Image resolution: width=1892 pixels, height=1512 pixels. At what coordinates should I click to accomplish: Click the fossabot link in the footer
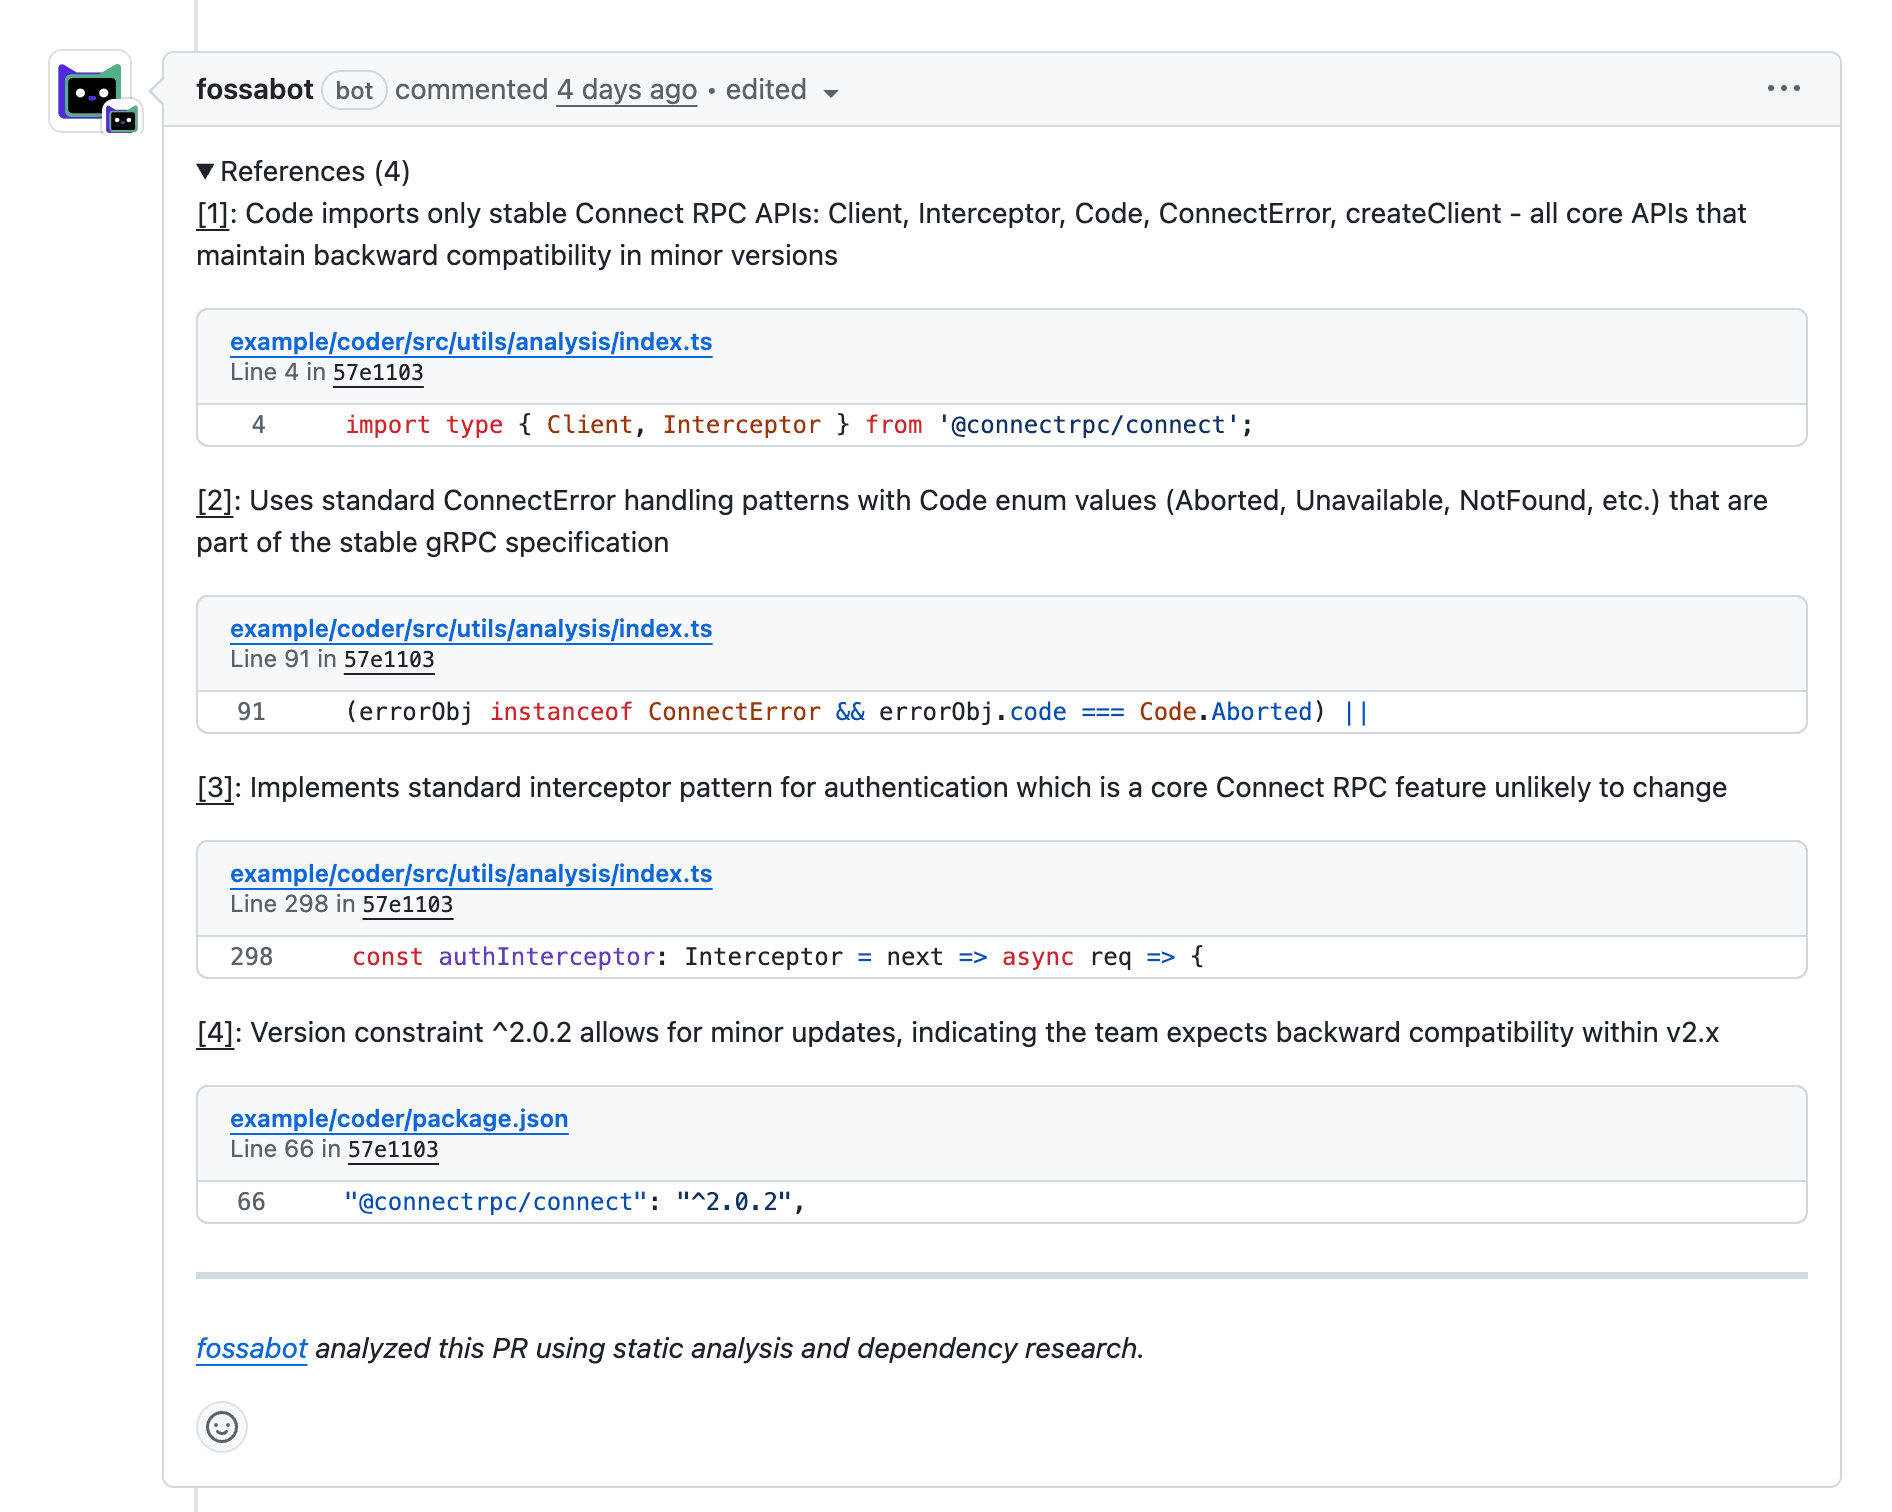(250, 1348)
